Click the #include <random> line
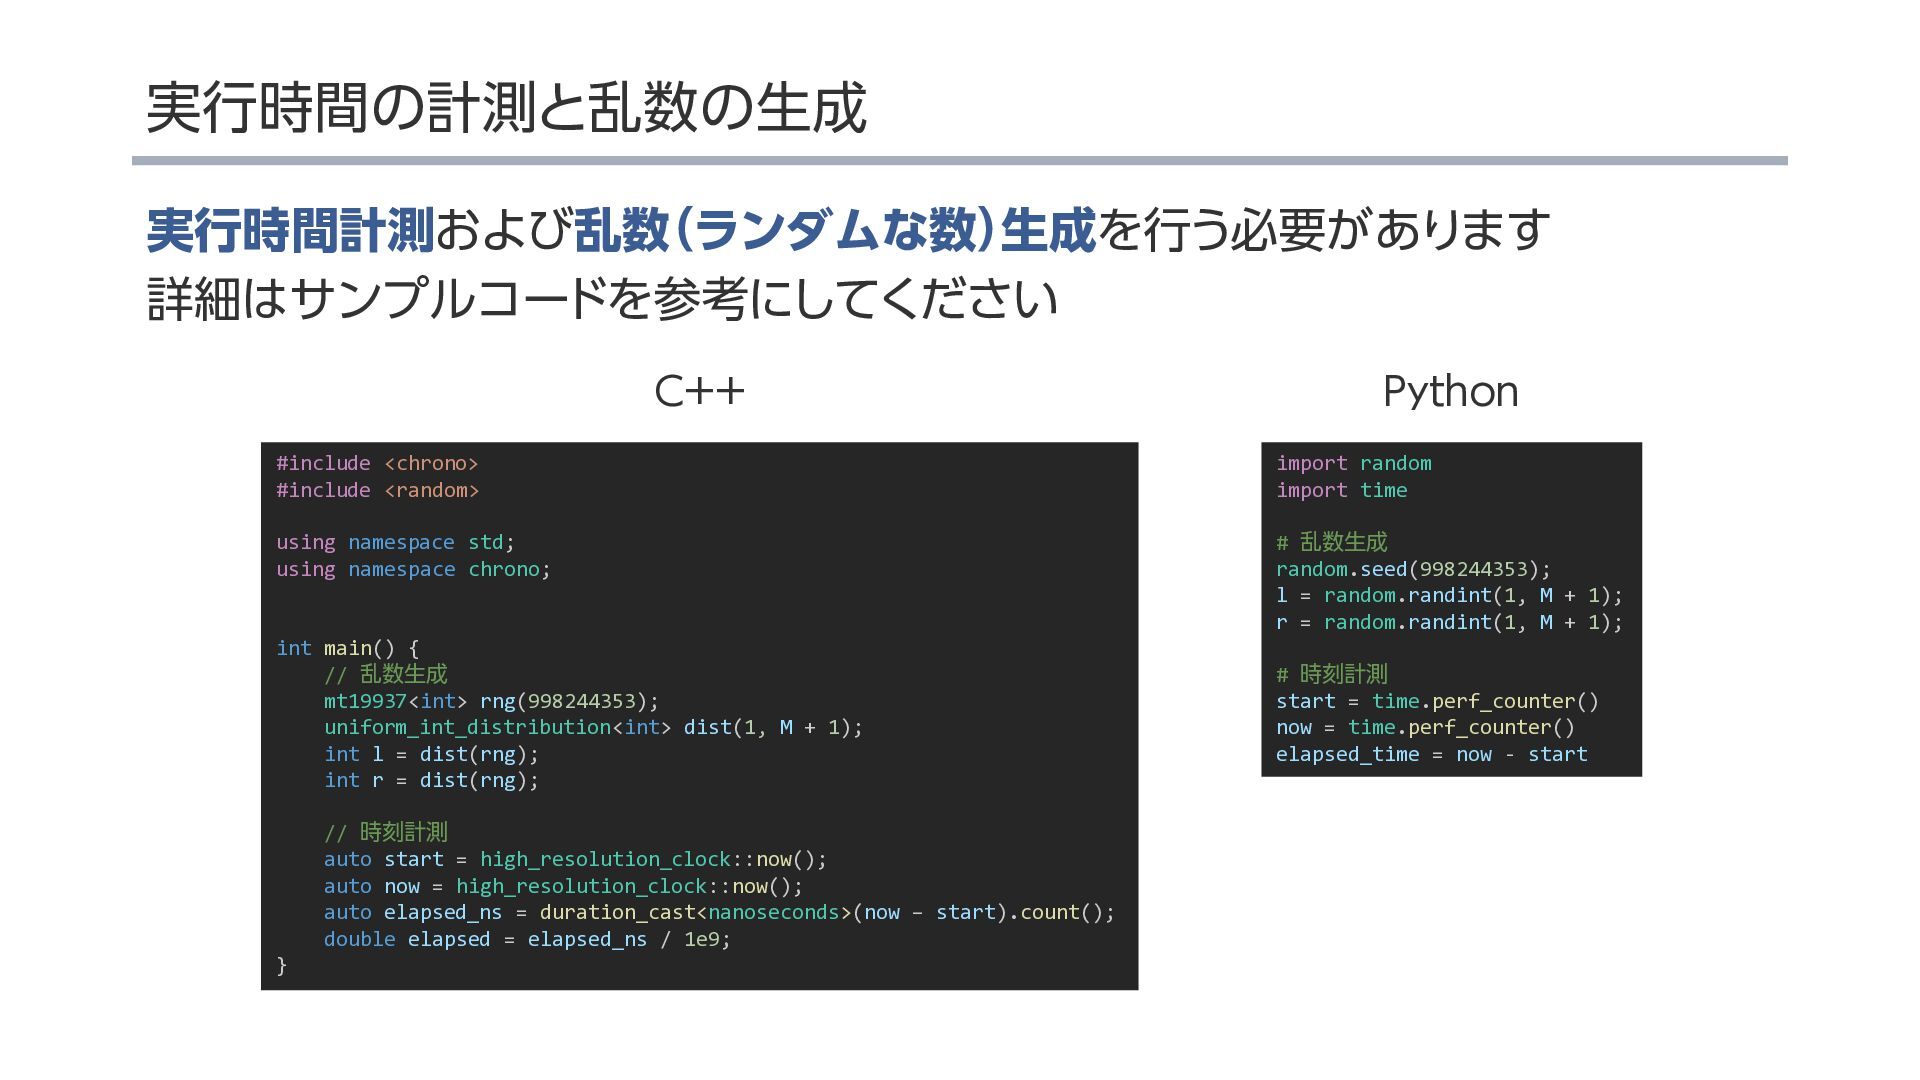 pos(377,490)
